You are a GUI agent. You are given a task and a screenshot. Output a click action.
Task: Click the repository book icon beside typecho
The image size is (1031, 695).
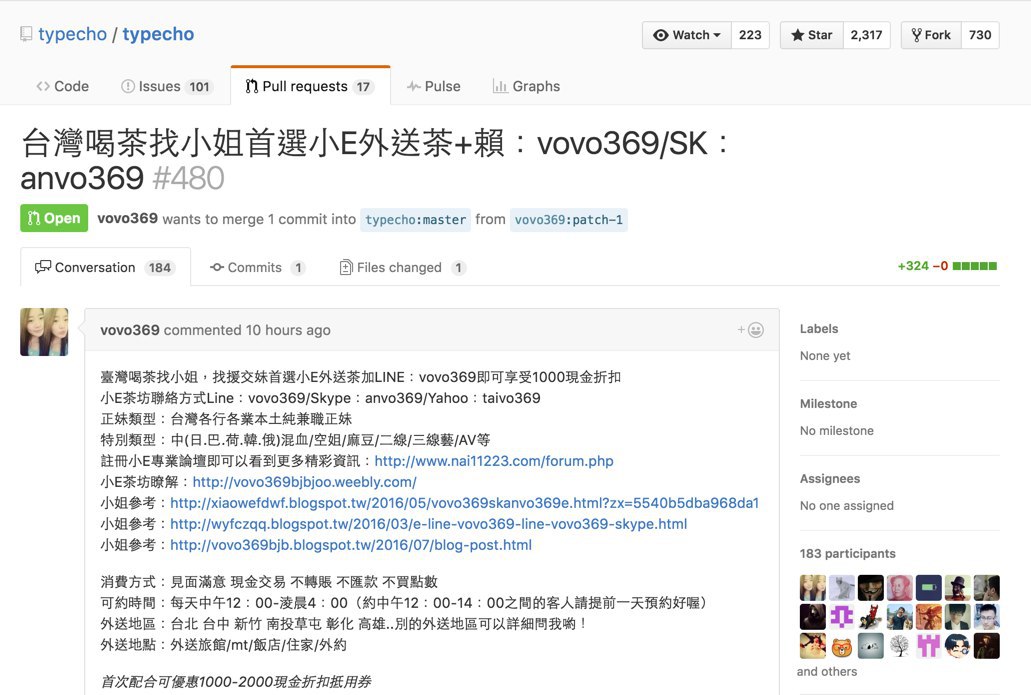point(26,34)
